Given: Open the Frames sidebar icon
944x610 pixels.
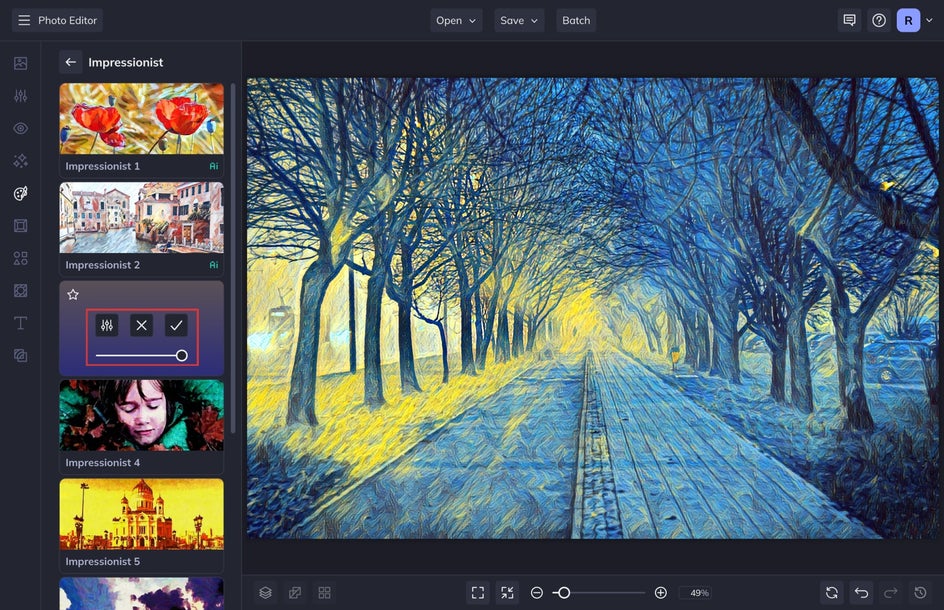Looking at the screenshot, I should [20, 226].
